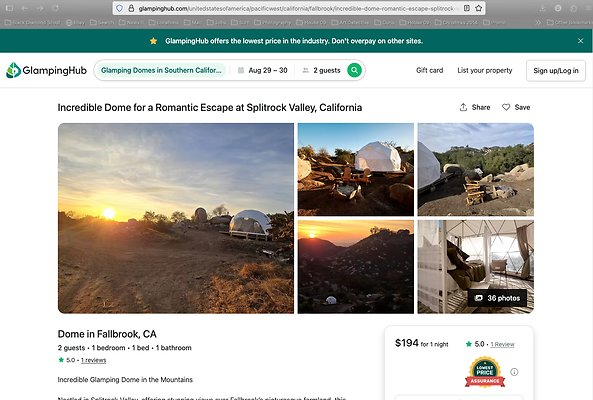Screen dimensions: 593x400
Task: Click the info icon beside price badge
Action: [x=514, y=372]
